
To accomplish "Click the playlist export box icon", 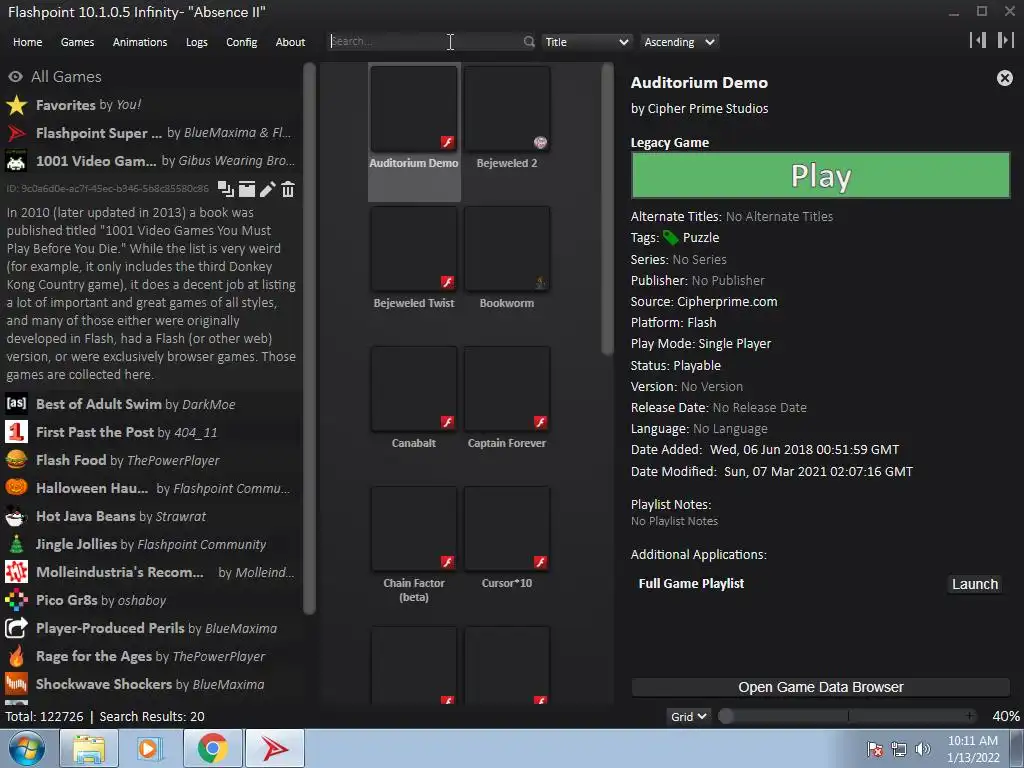I will (x=247, y=189).
